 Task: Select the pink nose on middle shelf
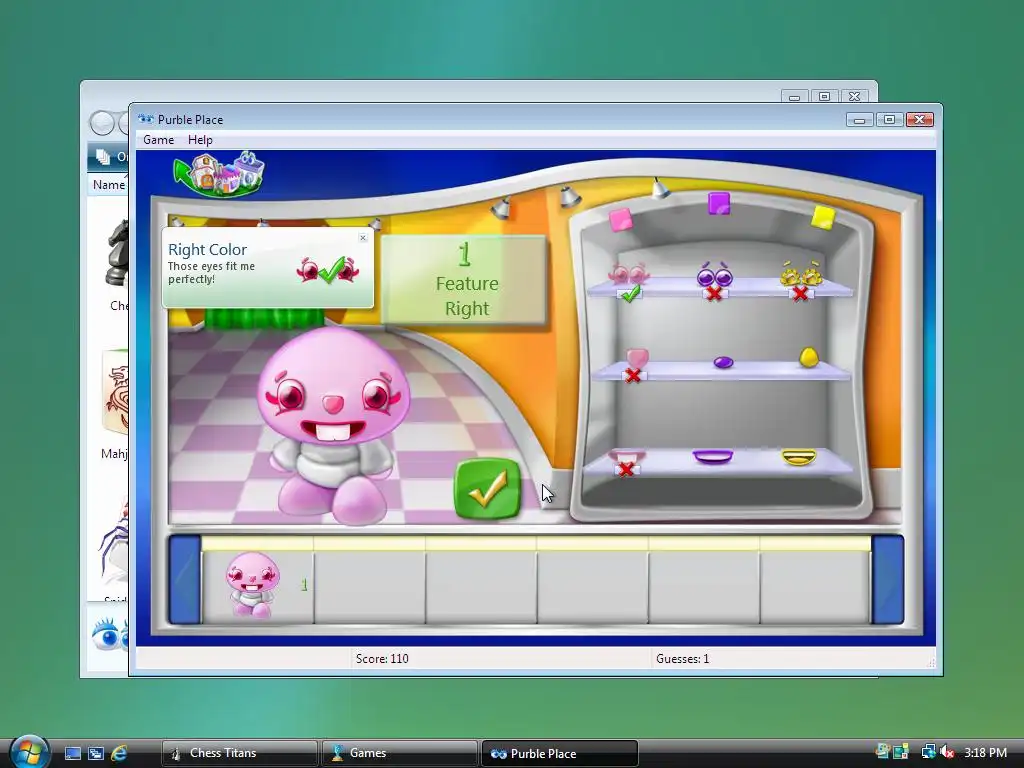(637, 358)
